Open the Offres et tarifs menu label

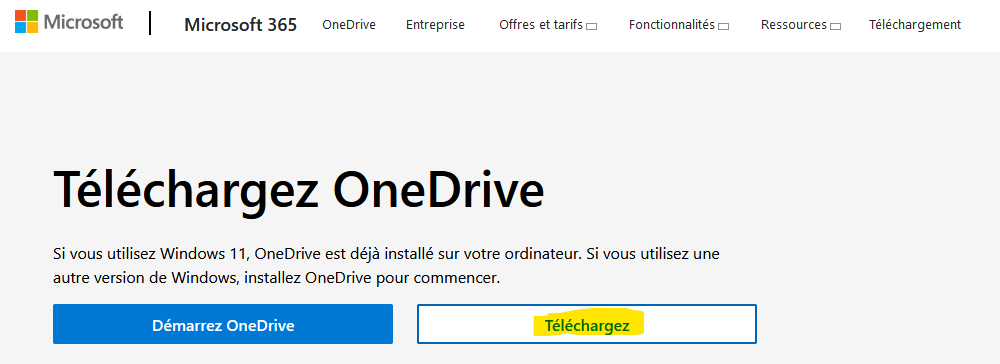pos(541,25)
